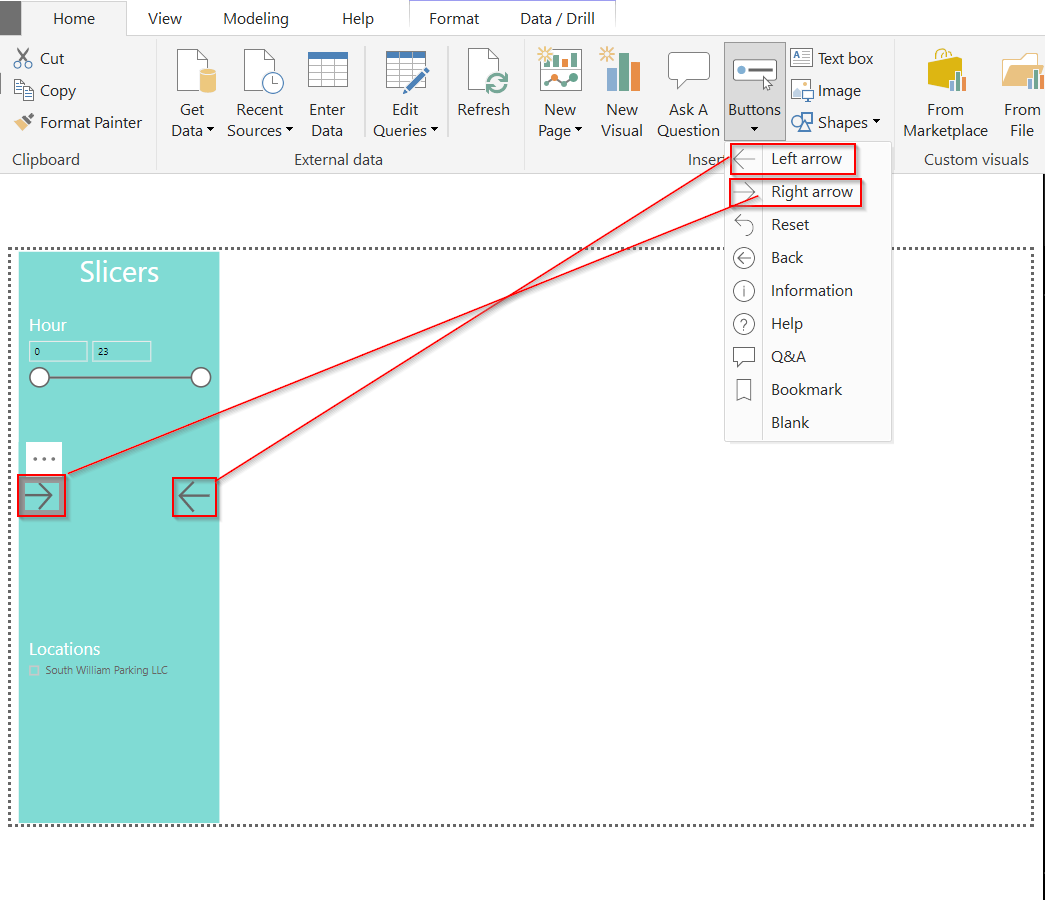This screenshot has height=900, width=1045.
Task: Select the From File custom visuals icon
Action: point(1020,90)
